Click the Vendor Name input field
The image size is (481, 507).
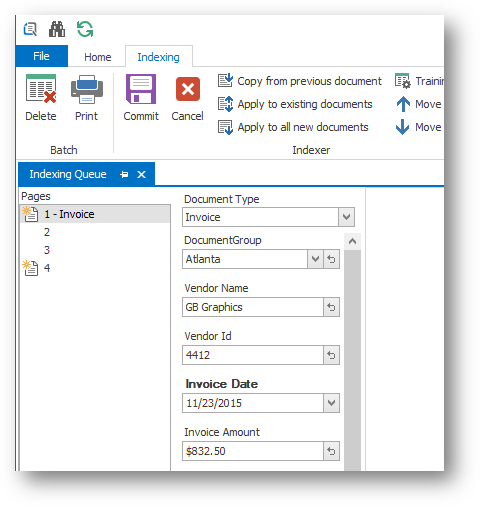coord(253,307)
